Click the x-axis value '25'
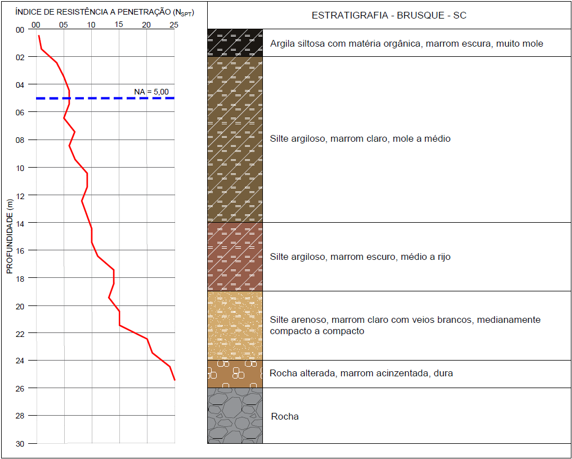Screen dimensions: 572x459 [x=174, y=25]
